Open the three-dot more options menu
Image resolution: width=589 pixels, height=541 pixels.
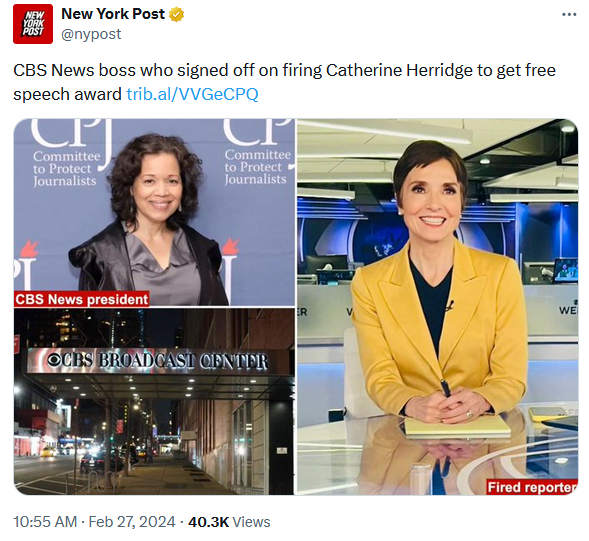pyautogui.click(x=569, y=15)
